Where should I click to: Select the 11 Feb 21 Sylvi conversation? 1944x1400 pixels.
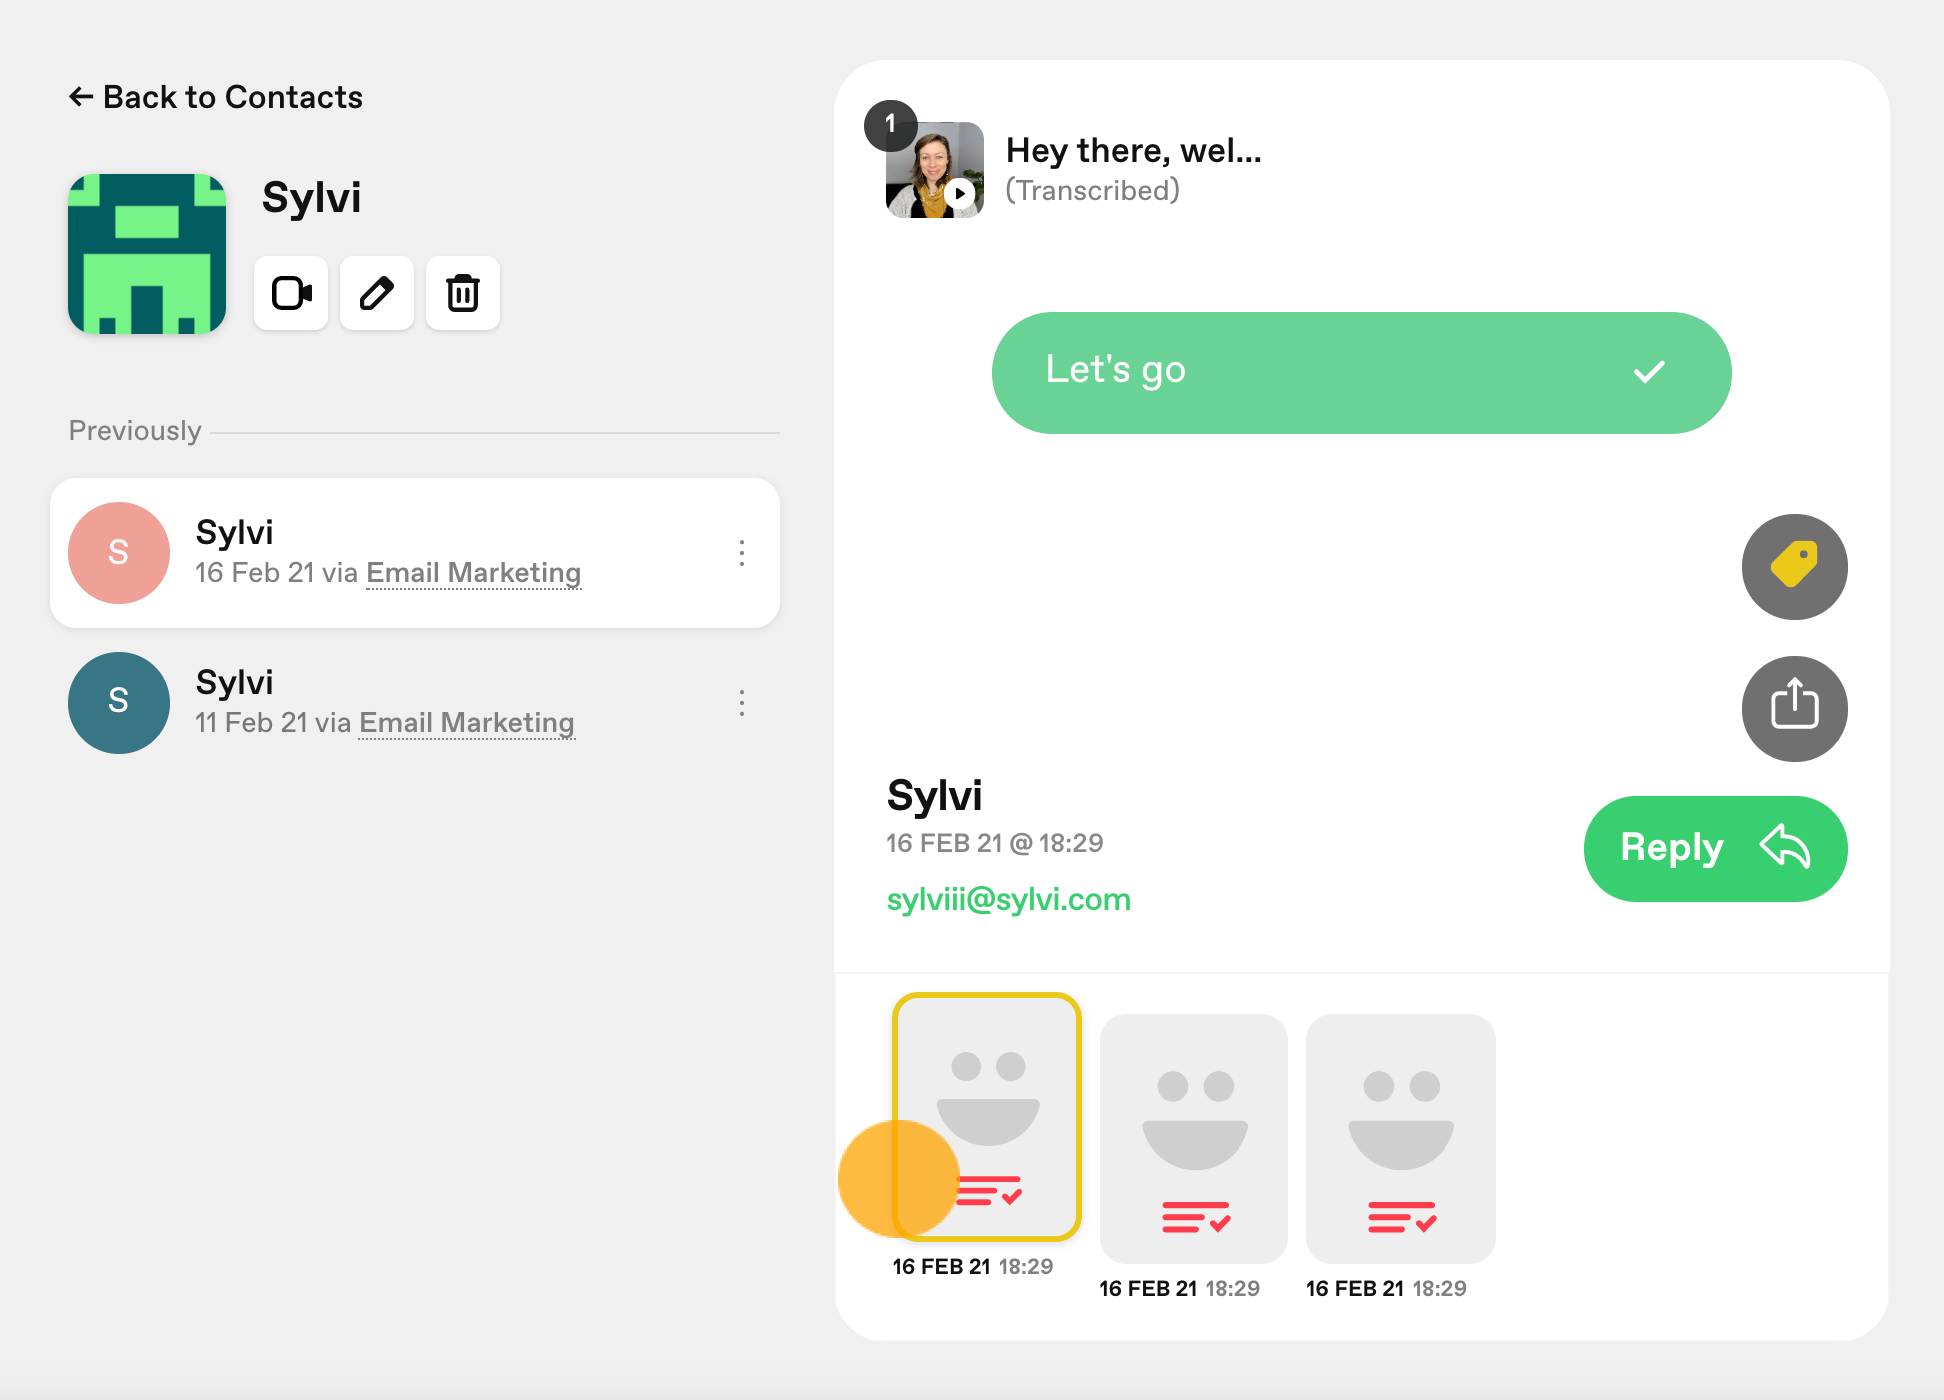coord(415,703)
